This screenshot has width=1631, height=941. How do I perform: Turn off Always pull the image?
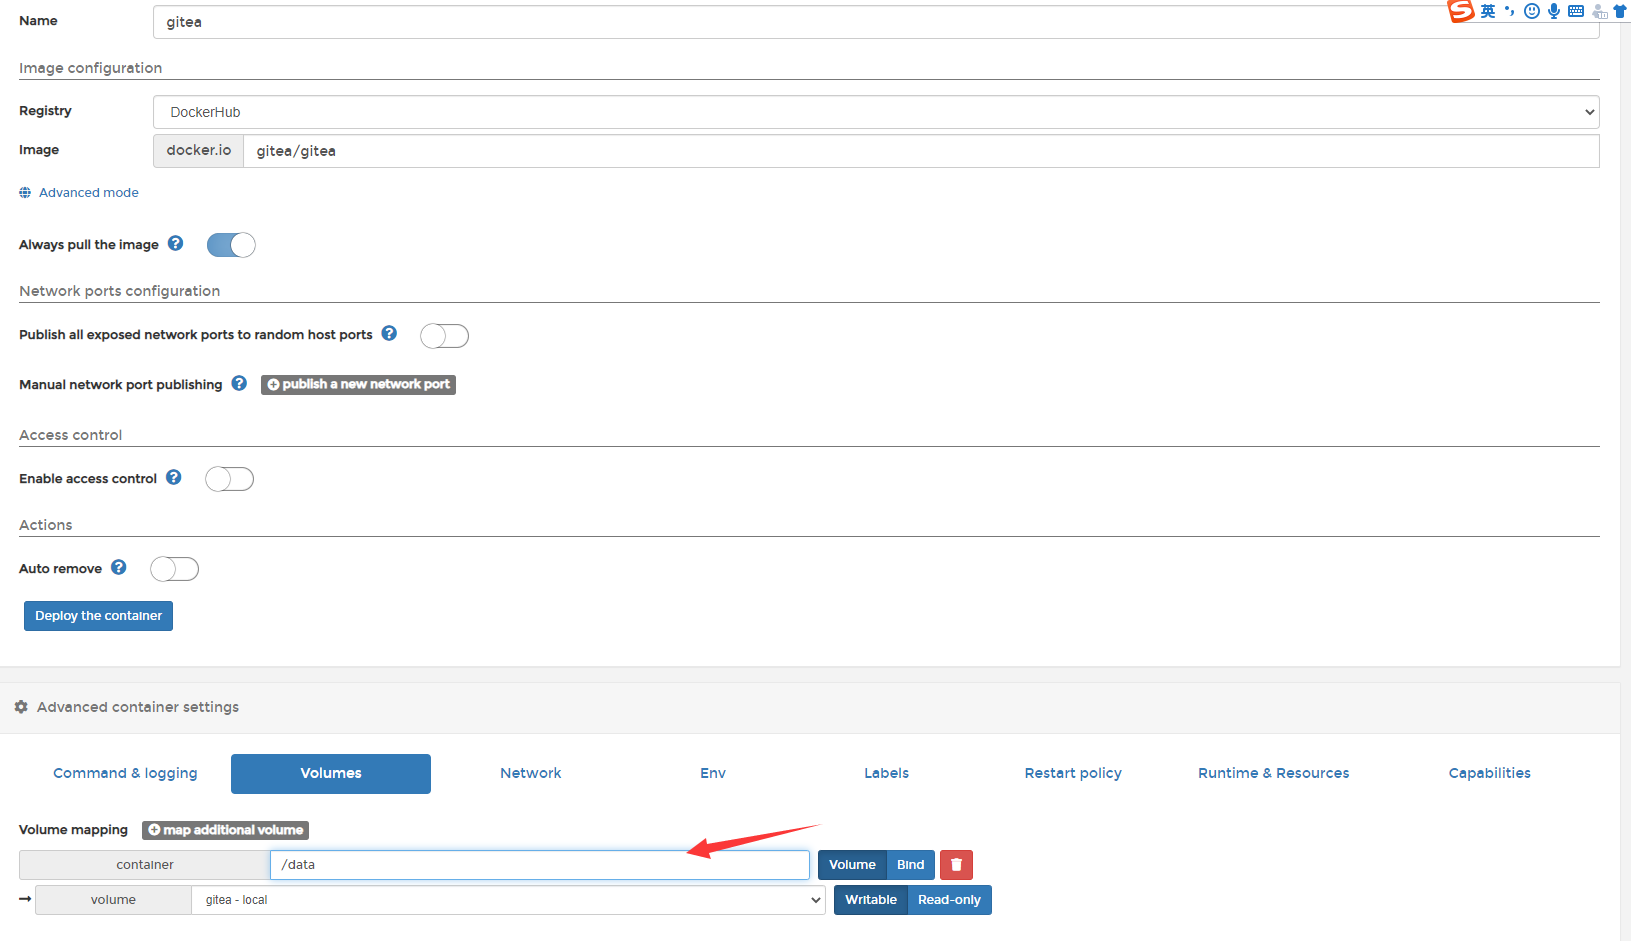point(231,245)
